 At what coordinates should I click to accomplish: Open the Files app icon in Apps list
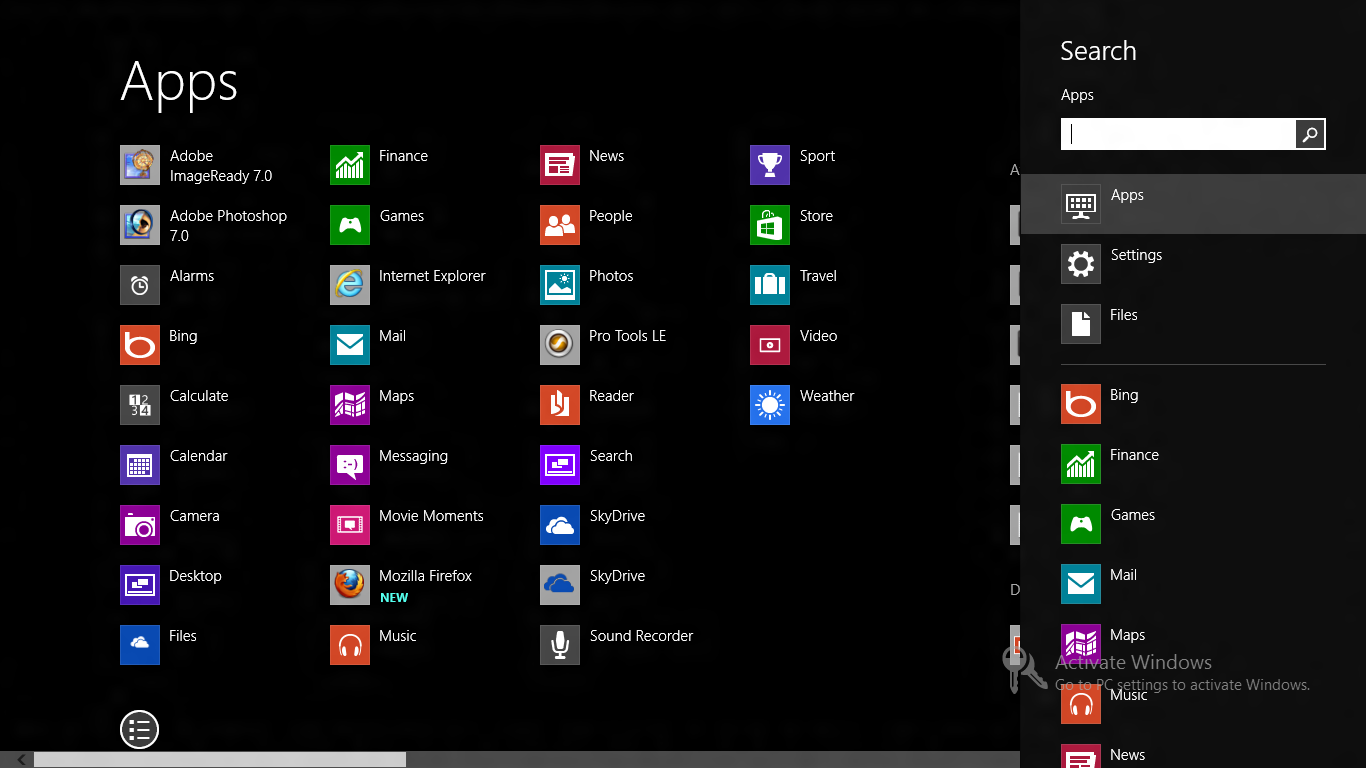(140, 645)
